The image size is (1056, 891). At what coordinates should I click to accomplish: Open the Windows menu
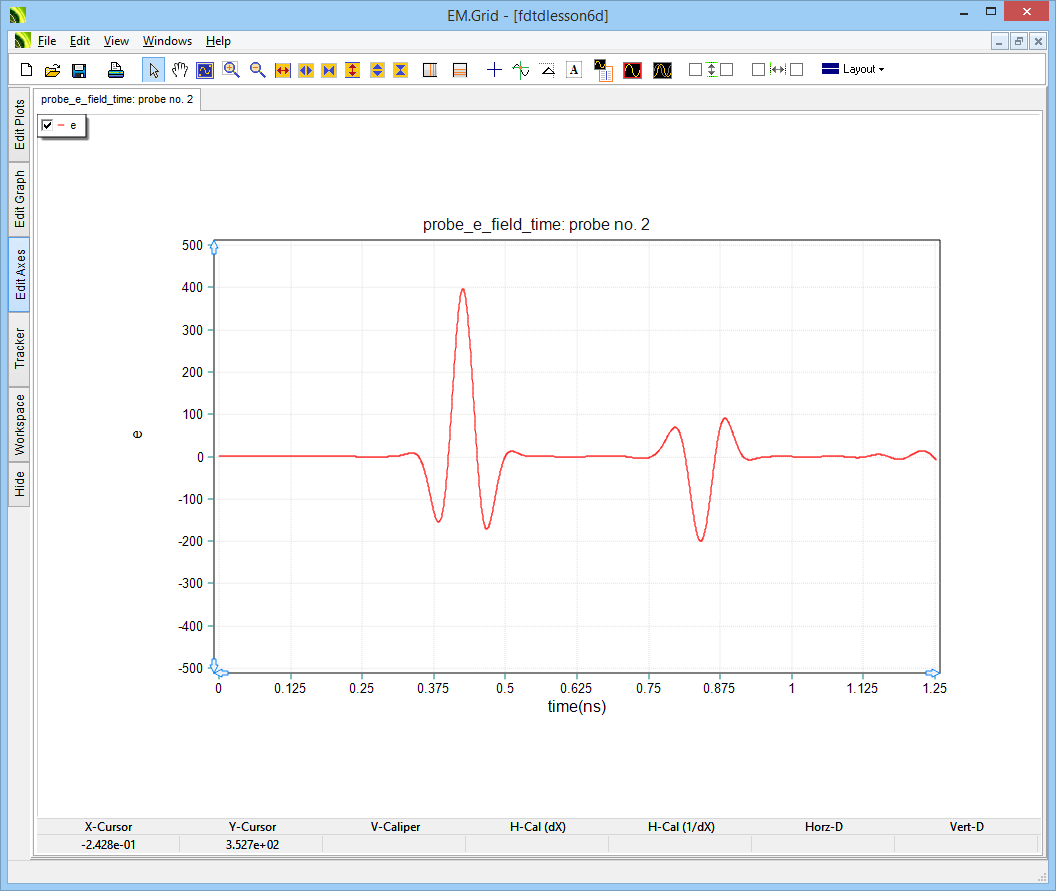tap(167, 41)
